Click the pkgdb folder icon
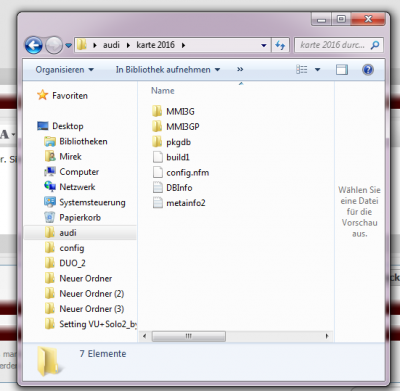 [x=157, y=142]
